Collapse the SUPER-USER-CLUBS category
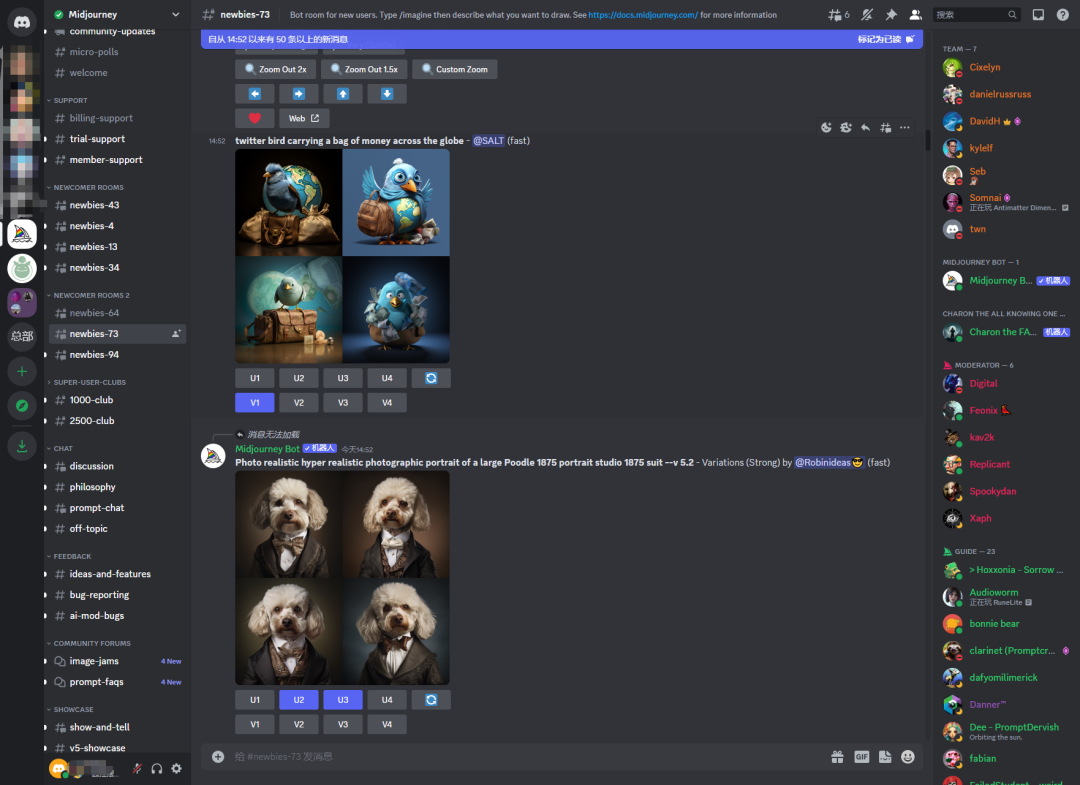 [x=89, y=382]
